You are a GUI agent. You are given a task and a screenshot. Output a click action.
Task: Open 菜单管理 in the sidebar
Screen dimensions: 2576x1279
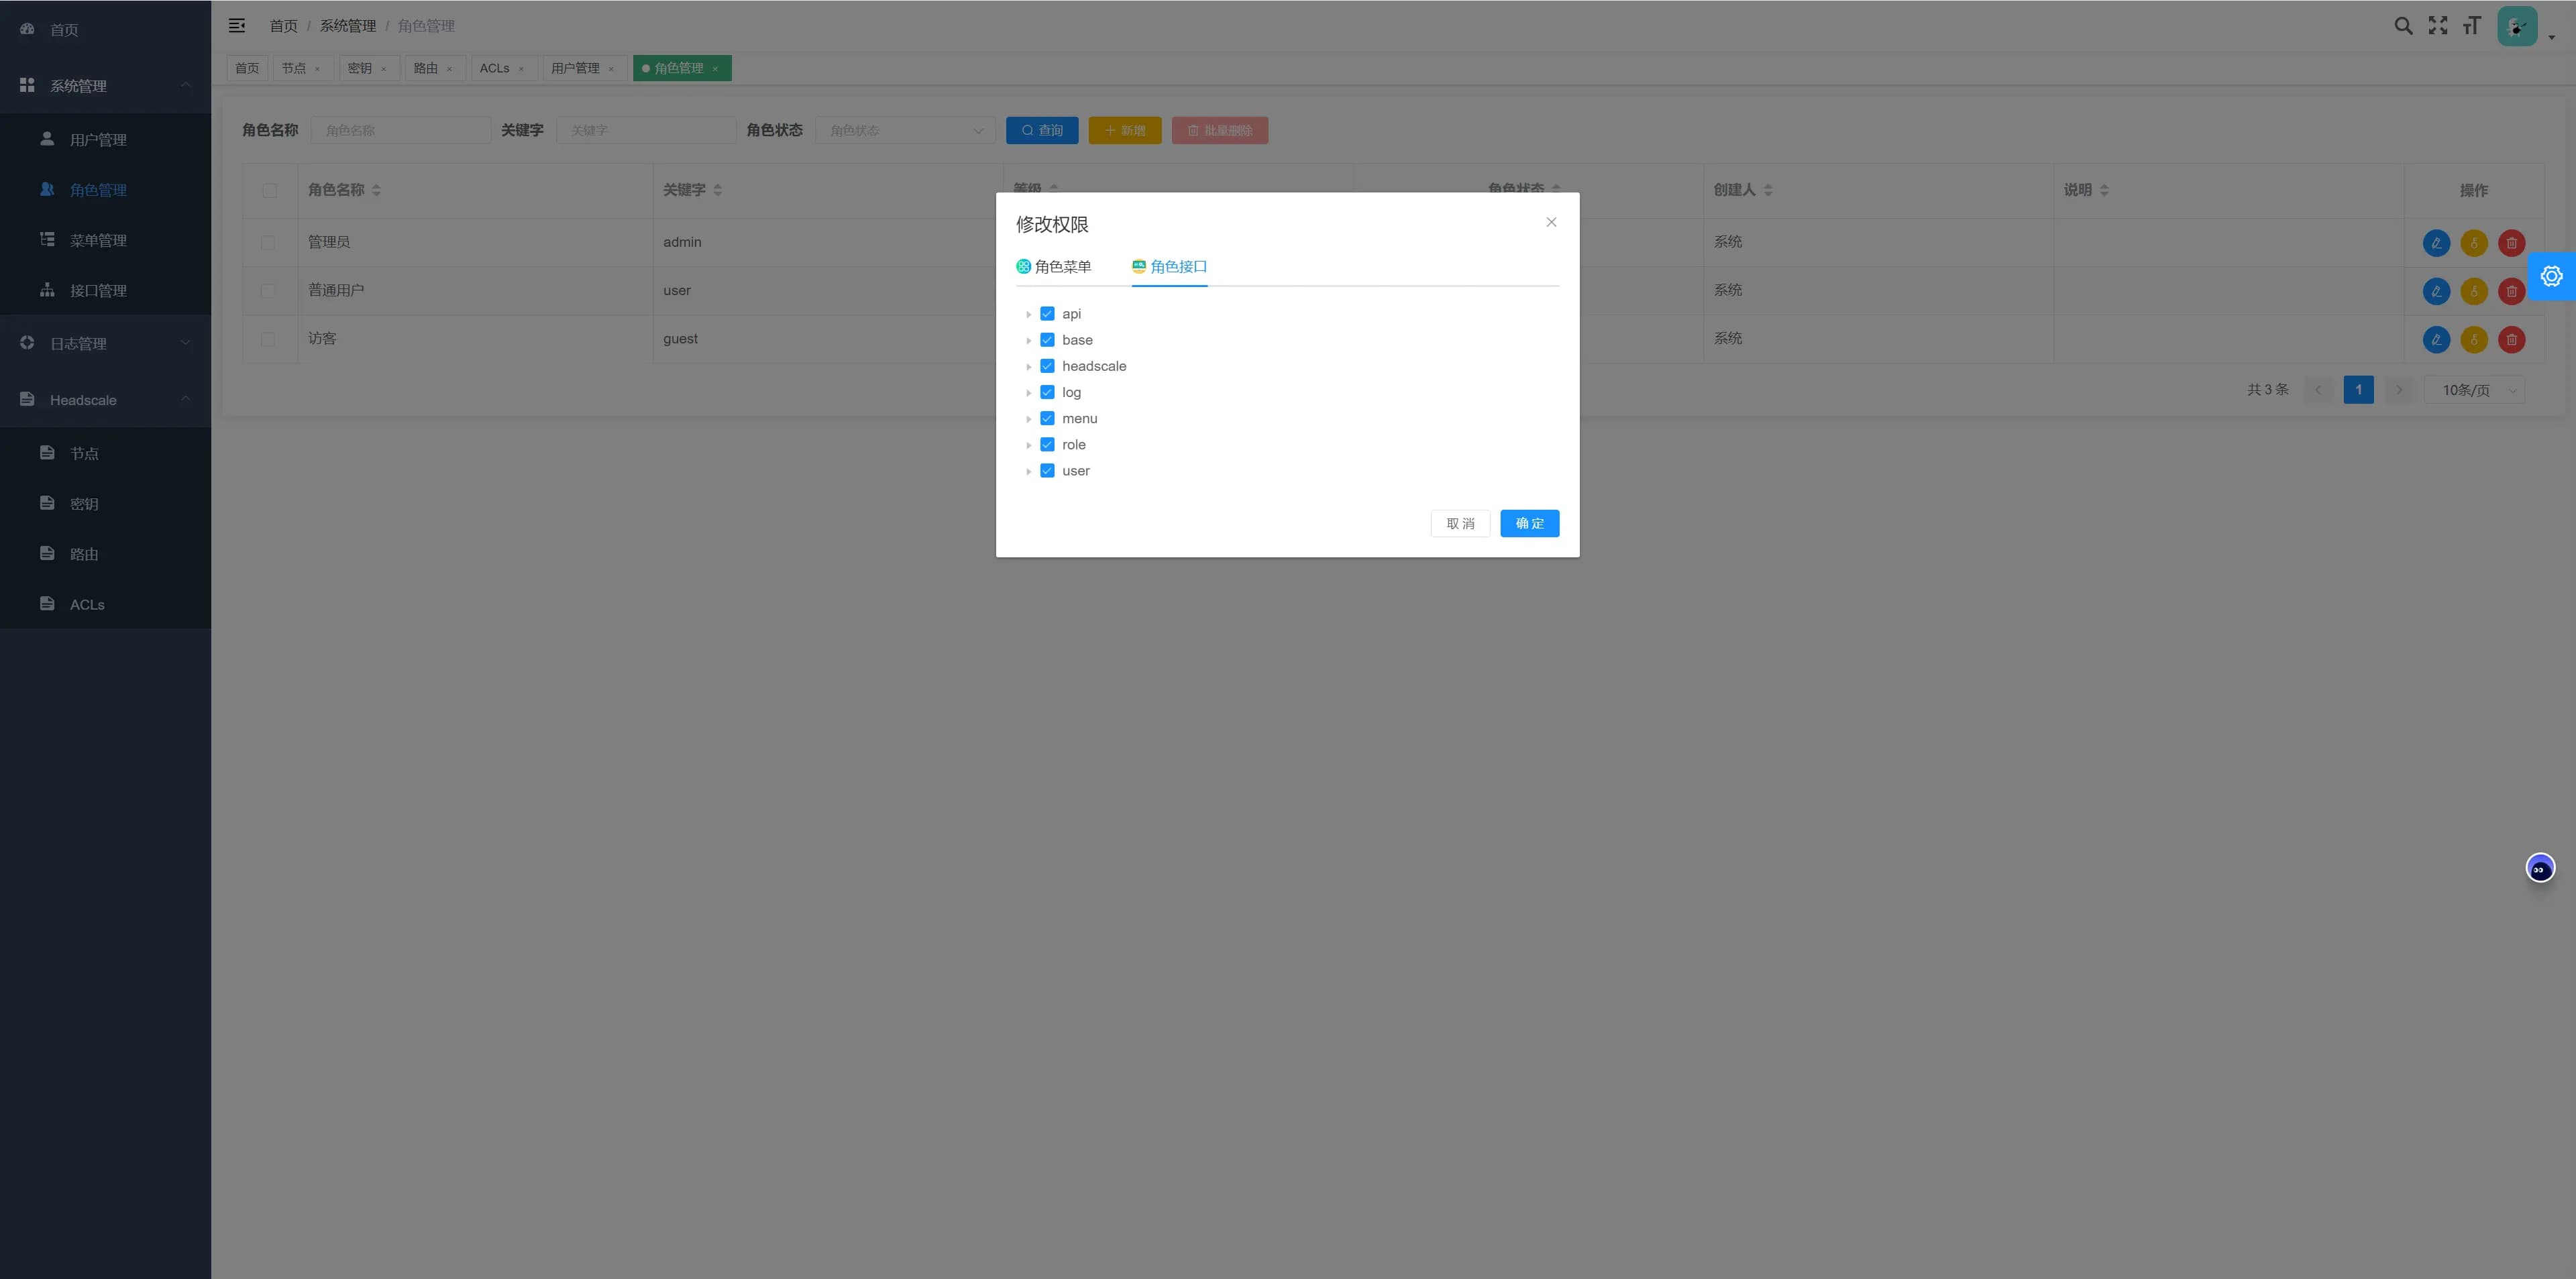click(x=98, y=240)
